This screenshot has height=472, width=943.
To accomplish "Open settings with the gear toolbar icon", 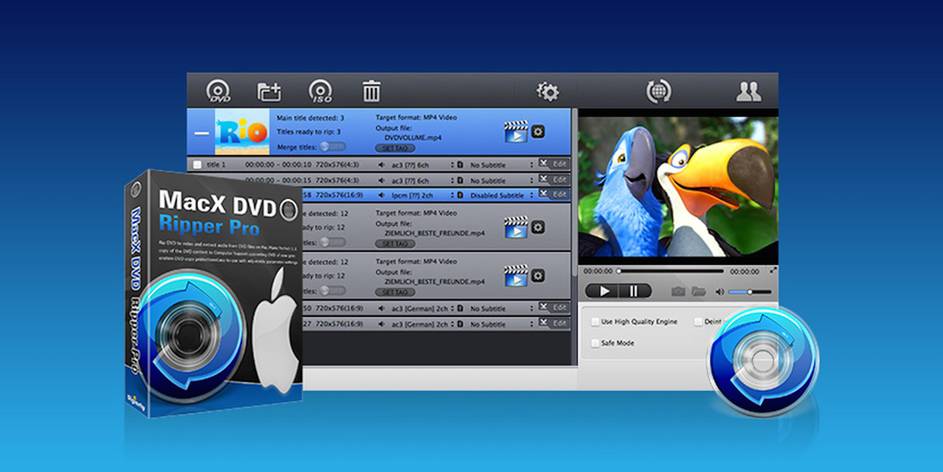I will (x=547, y=91).
